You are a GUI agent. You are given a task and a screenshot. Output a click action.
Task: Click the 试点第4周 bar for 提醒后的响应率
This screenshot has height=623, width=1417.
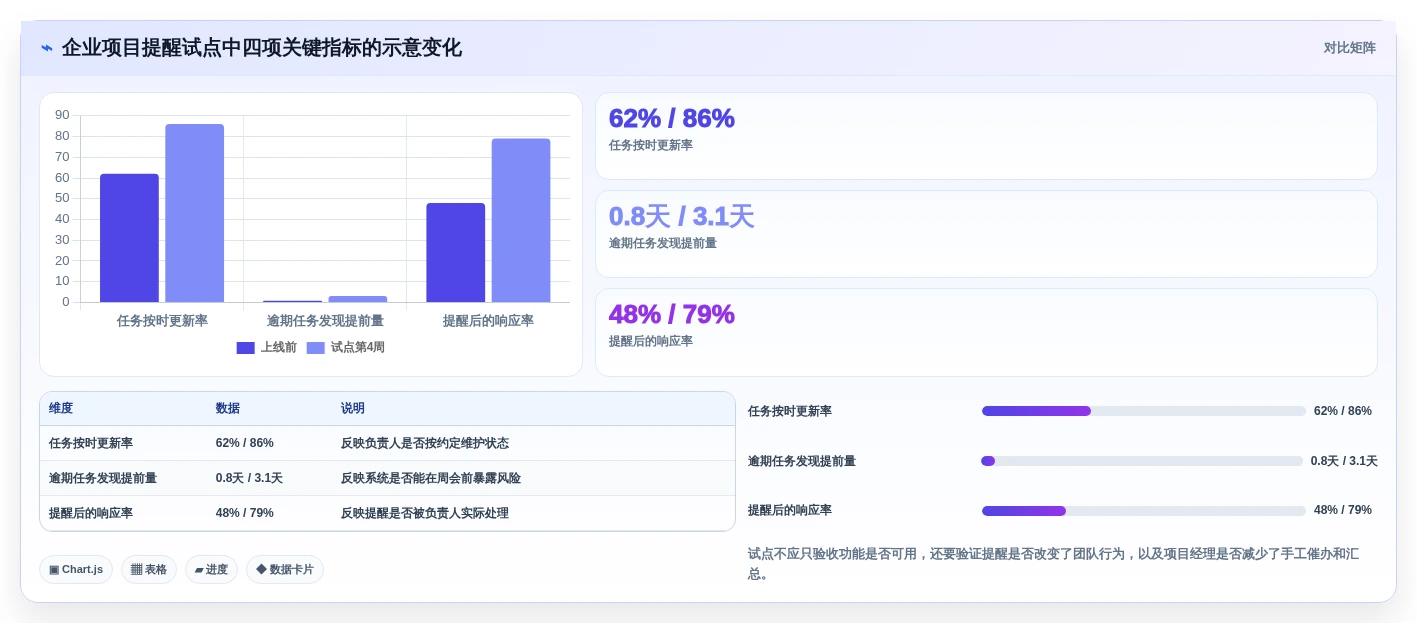click(521, 220)
